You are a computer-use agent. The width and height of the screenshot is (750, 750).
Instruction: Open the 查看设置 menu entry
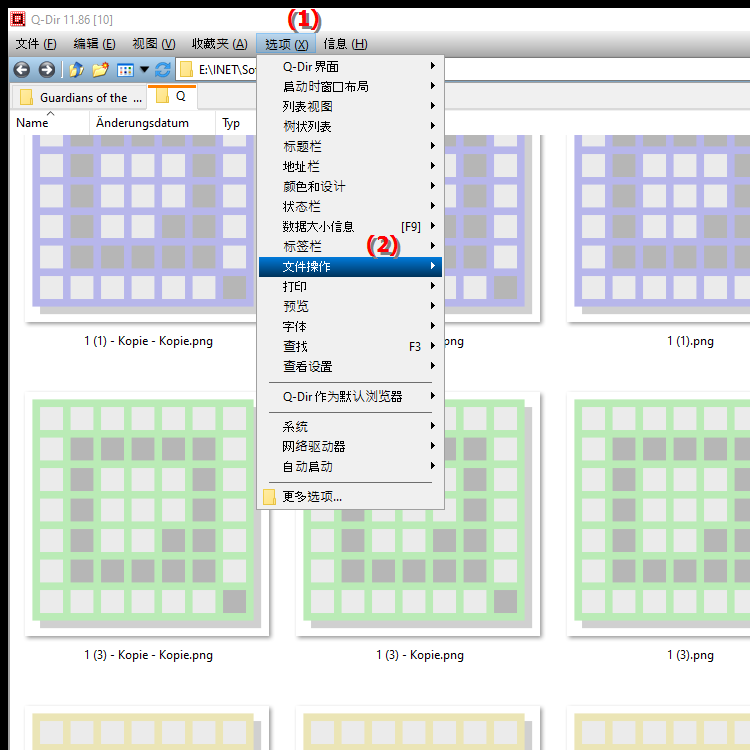click(350, 366)
